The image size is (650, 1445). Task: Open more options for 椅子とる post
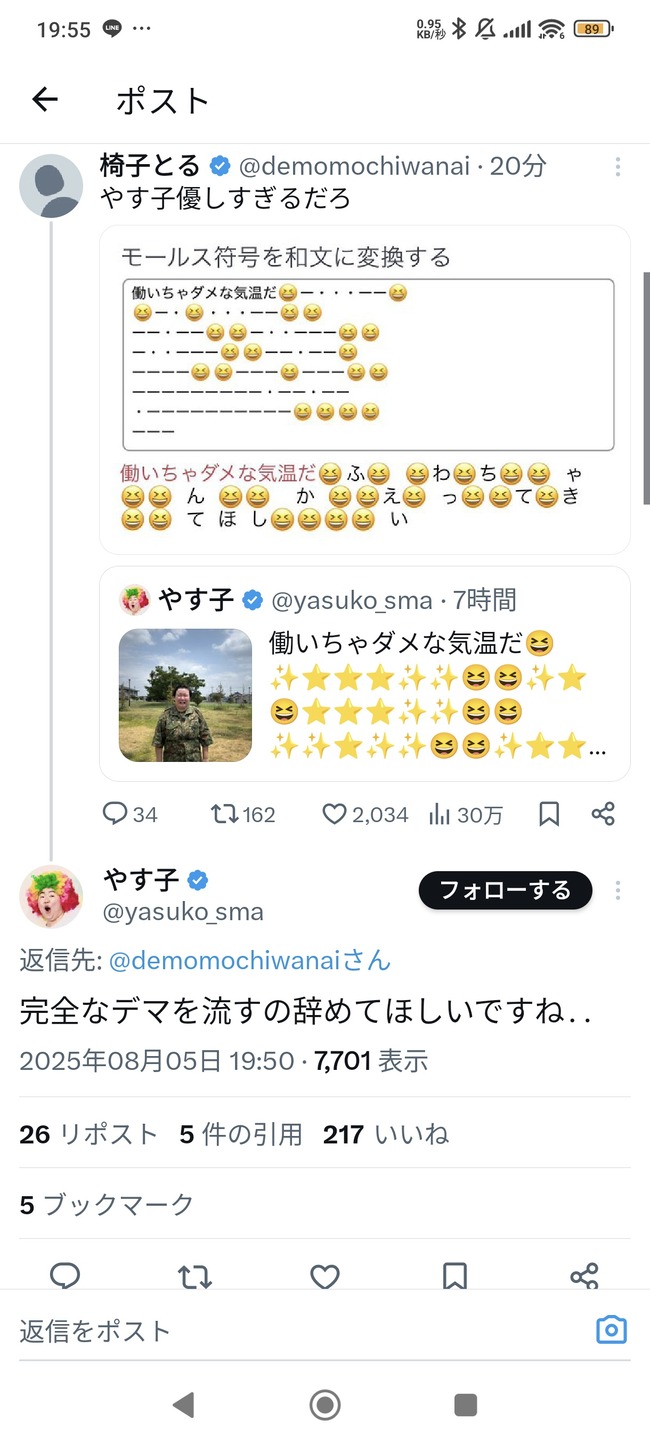[619, 167]
